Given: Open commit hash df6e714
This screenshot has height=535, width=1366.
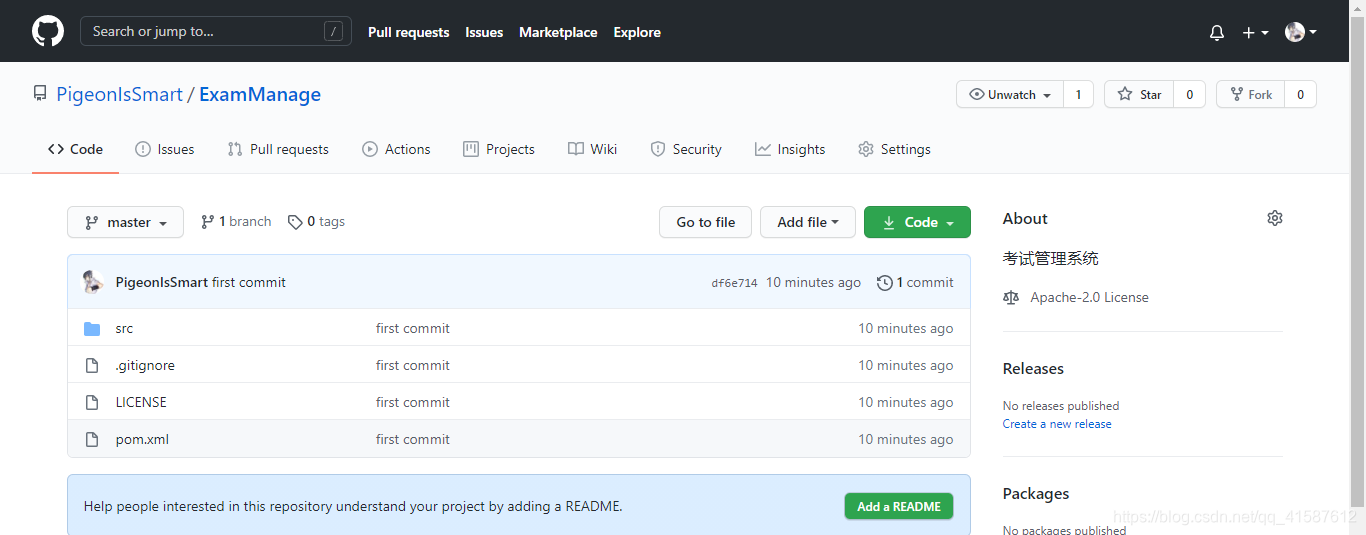Looking at the screenshot, I should click(x=734, y=283).
